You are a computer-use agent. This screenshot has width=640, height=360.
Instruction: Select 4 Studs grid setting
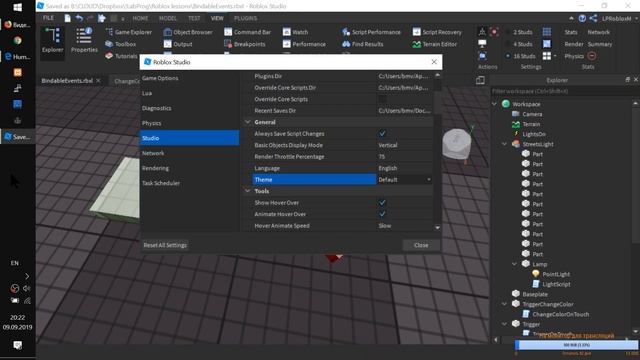point(519,44)
